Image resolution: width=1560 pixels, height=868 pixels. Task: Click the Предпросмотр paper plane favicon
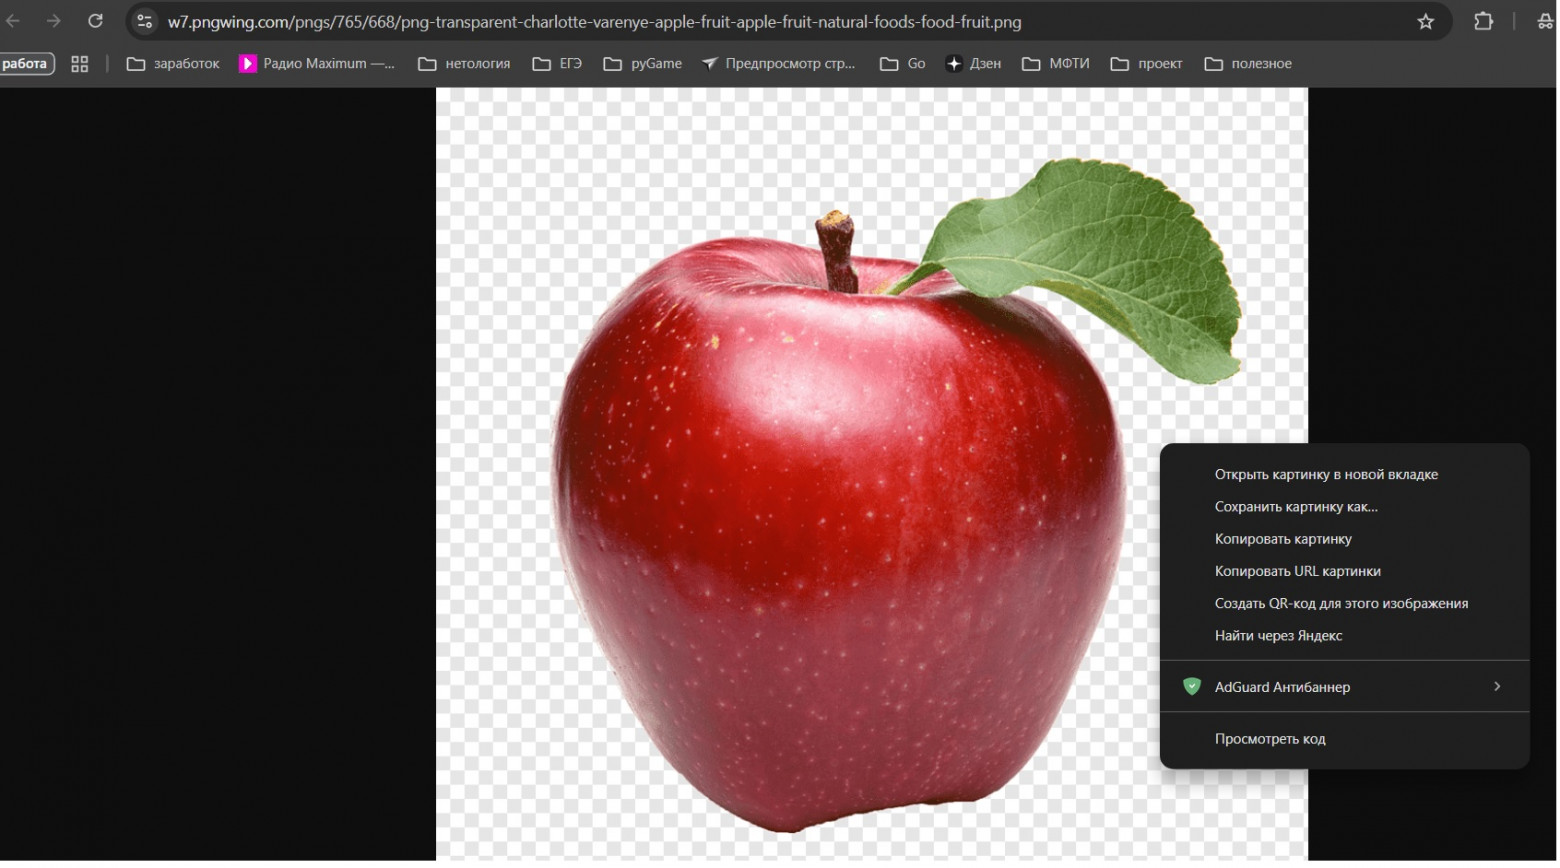[709, 64]
